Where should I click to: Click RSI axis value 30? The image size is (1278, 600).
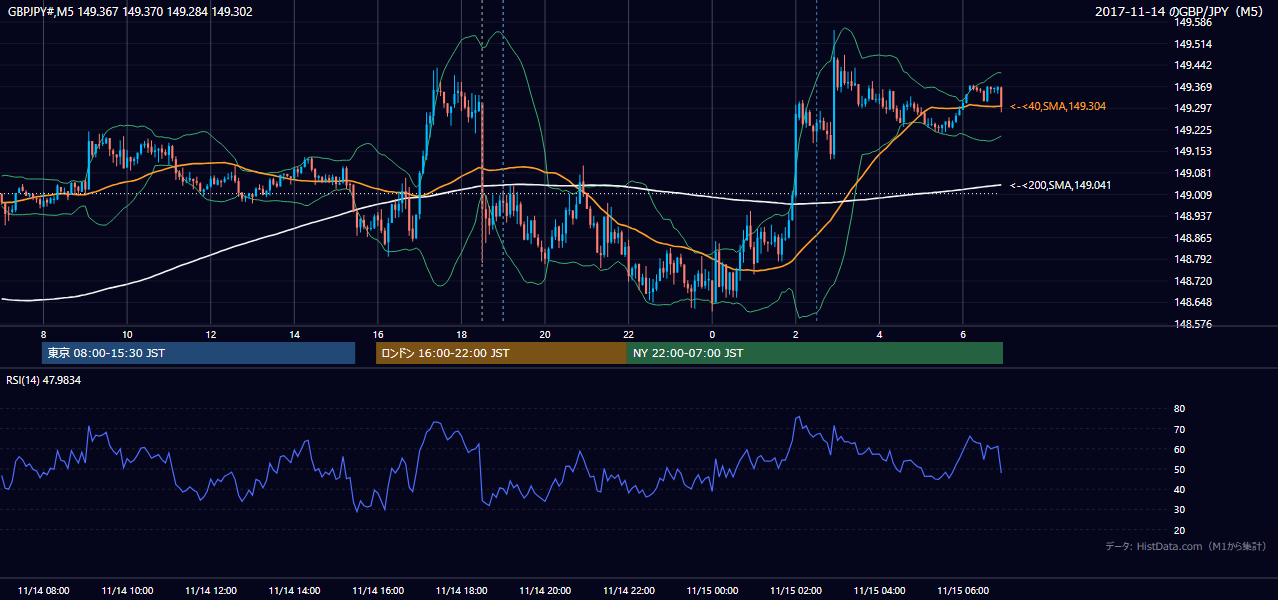pyautogui.click(x=1179, y=510)
